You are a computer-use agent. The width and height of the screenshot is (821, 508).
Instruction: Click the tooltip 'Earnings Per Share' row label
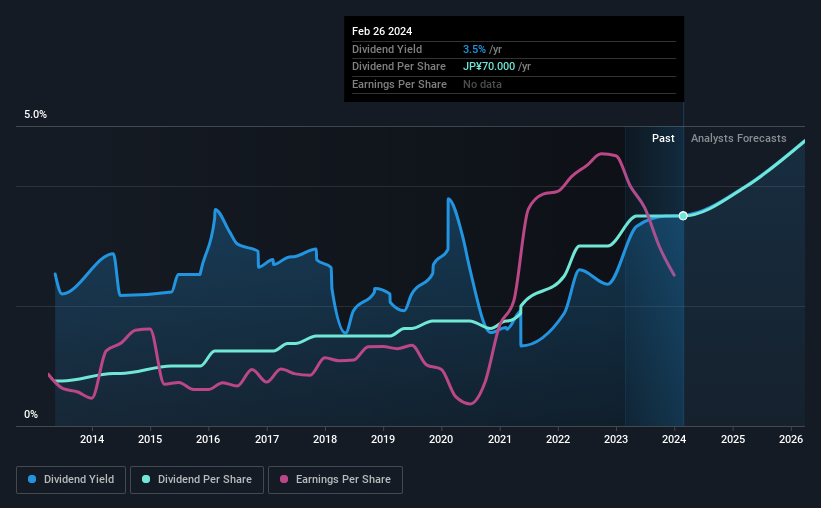point(400,84)
